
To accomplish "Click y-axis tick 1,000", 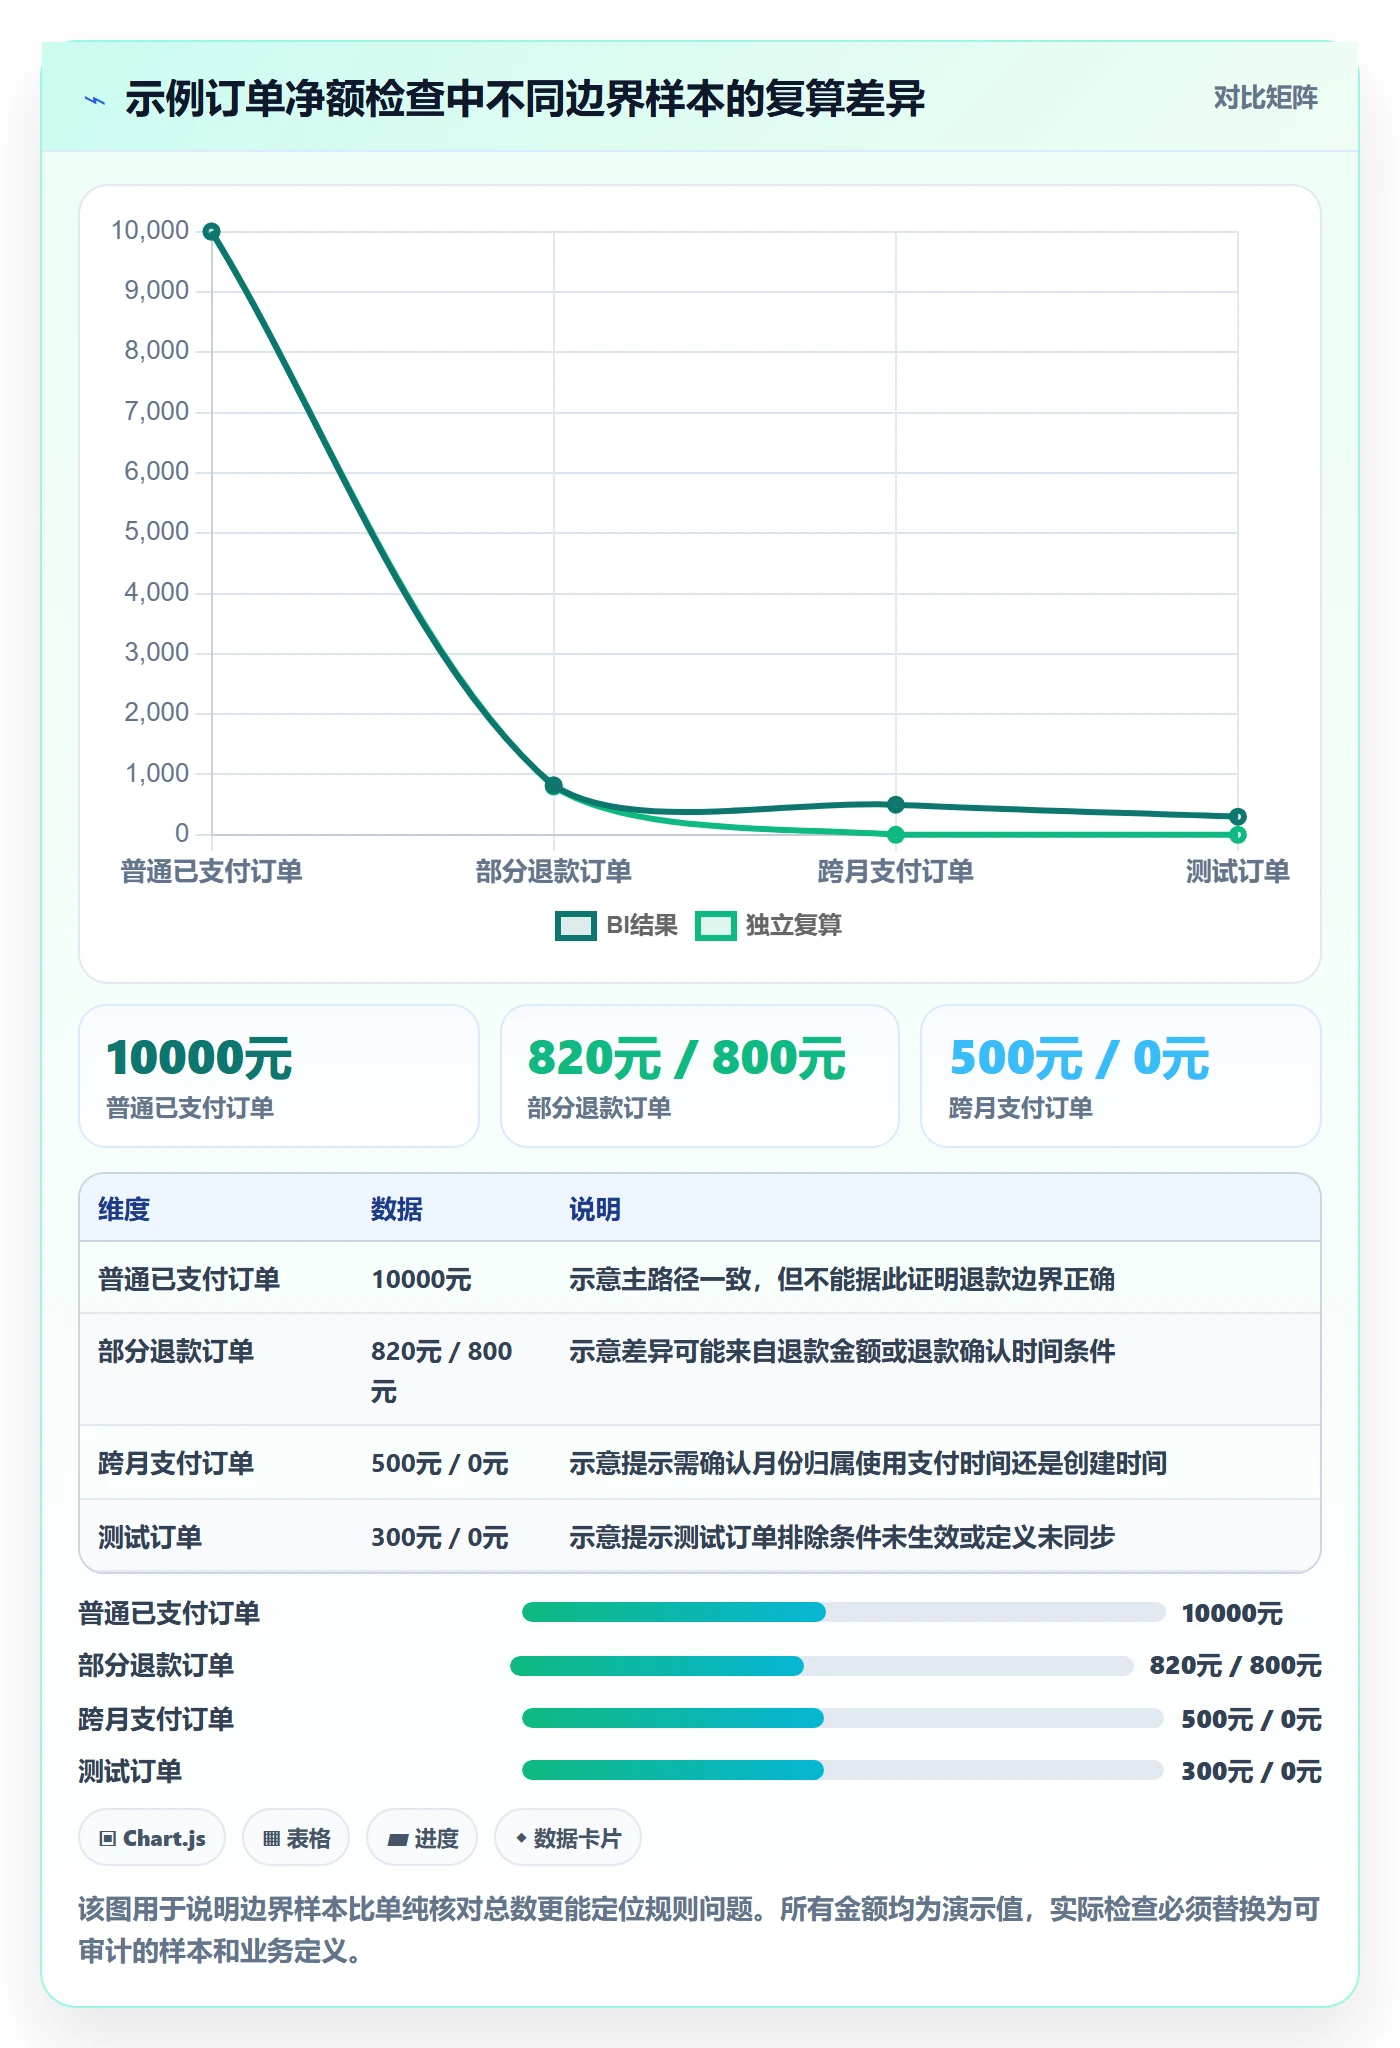I will pyautogui.click(x=157, y=773).
